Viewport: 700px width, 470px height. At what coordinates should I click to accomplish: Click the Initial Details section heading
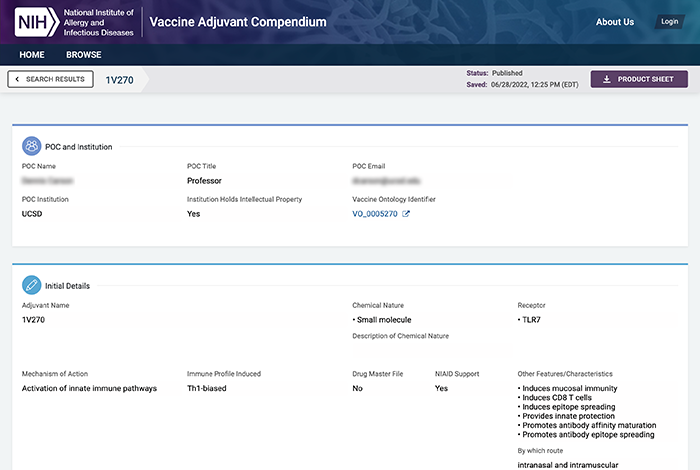tap(67, 286)
